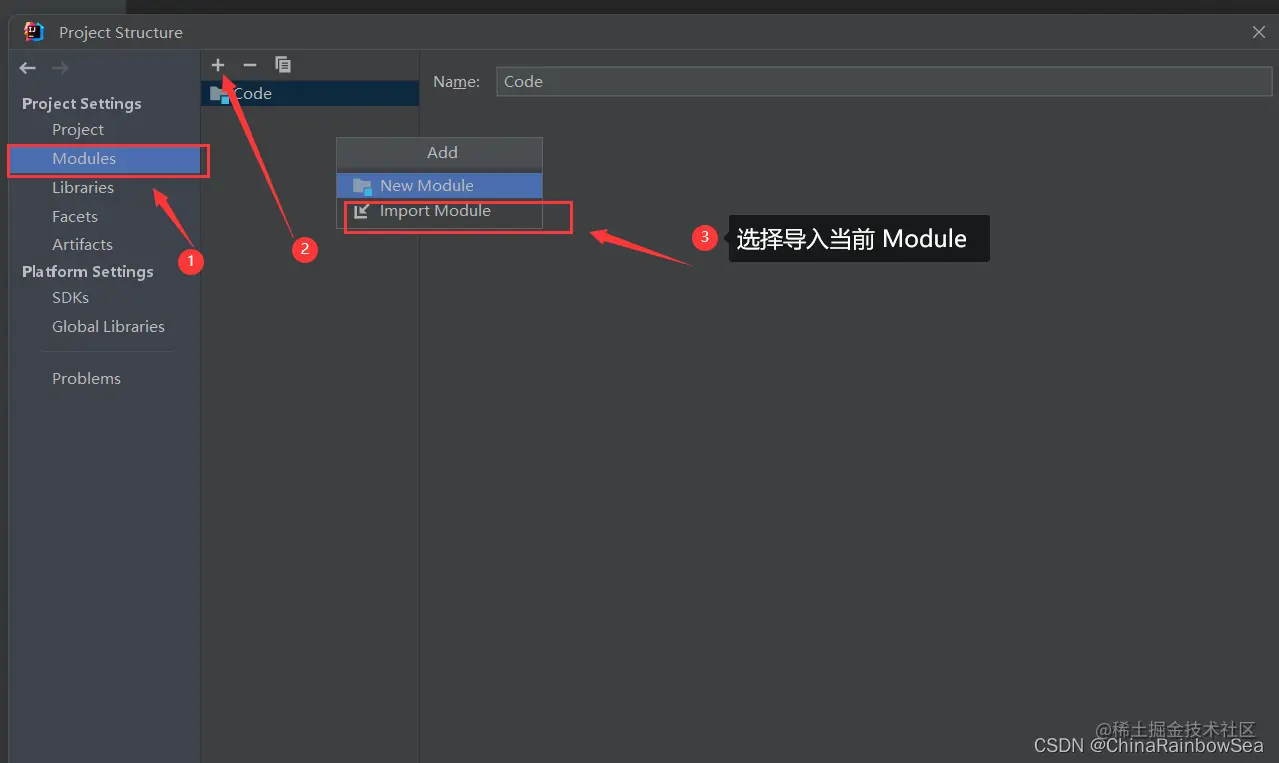This screenshot has height=763, width=1279.
Task: Select Modules in Project Settings
Action: [x=105, y=159]
